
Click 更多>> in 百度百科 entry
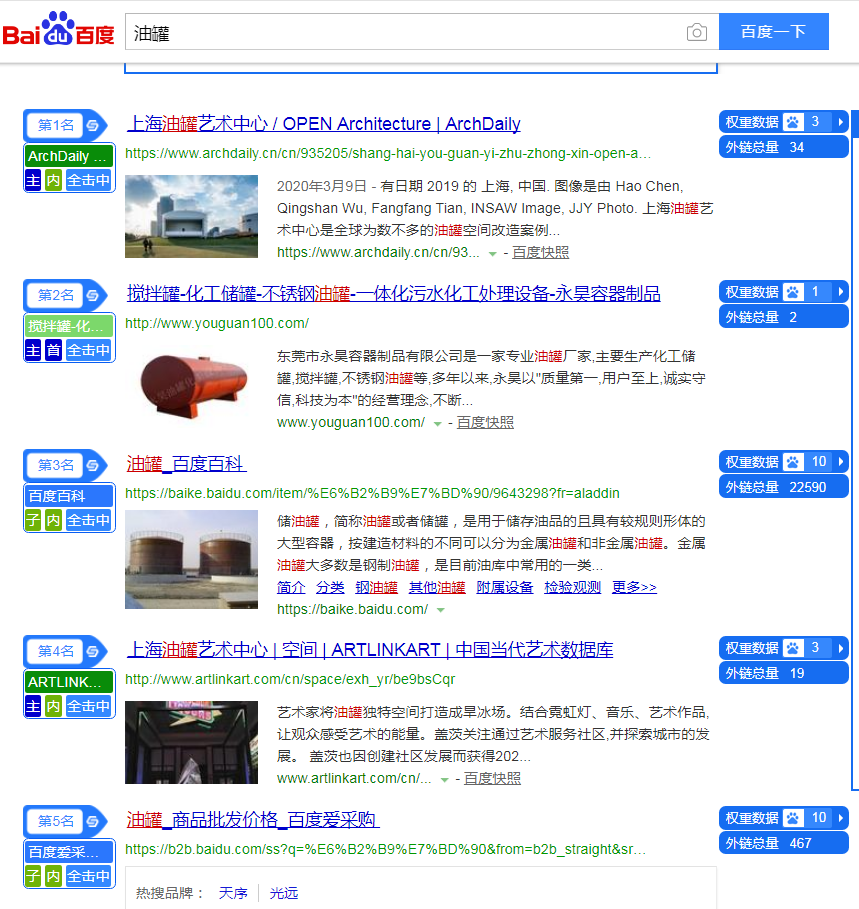coord(634,587)
